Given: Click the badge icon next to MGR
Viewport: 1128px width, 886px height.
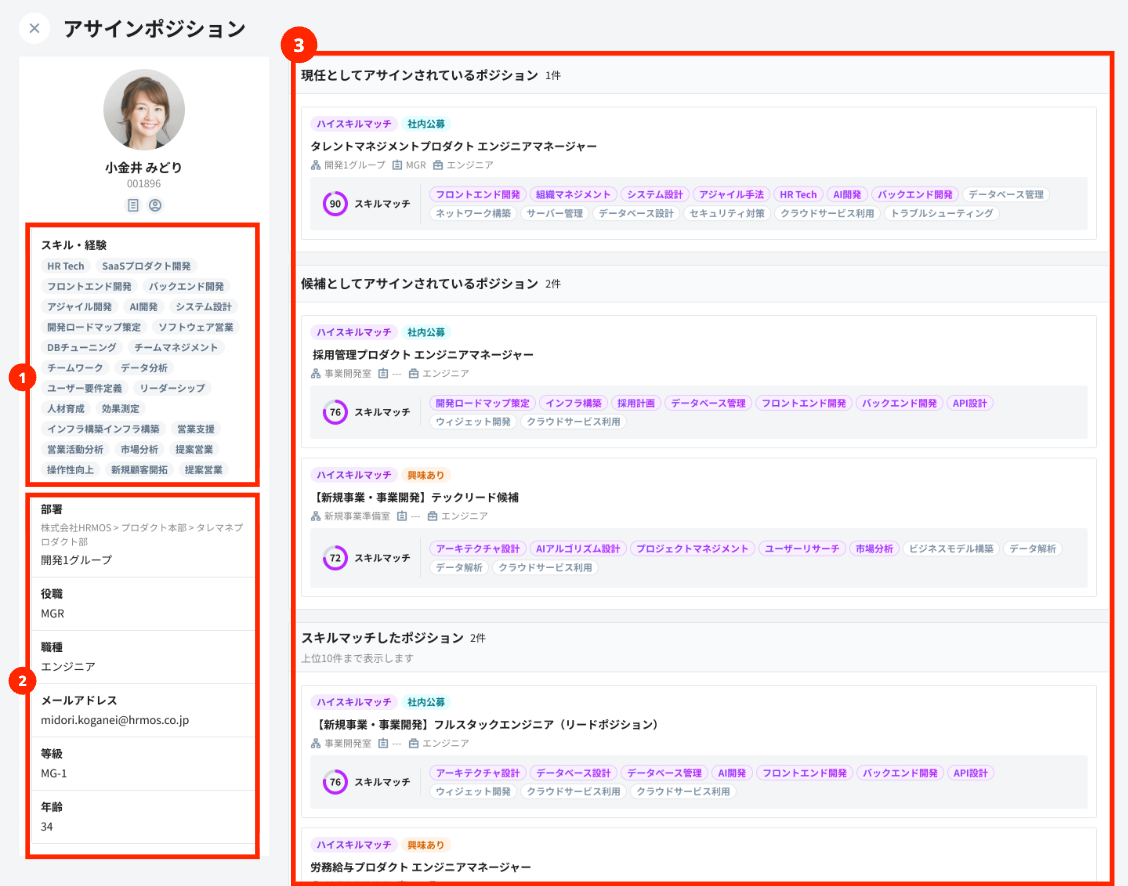Looking at the screenshot, I should click(397, 165).
